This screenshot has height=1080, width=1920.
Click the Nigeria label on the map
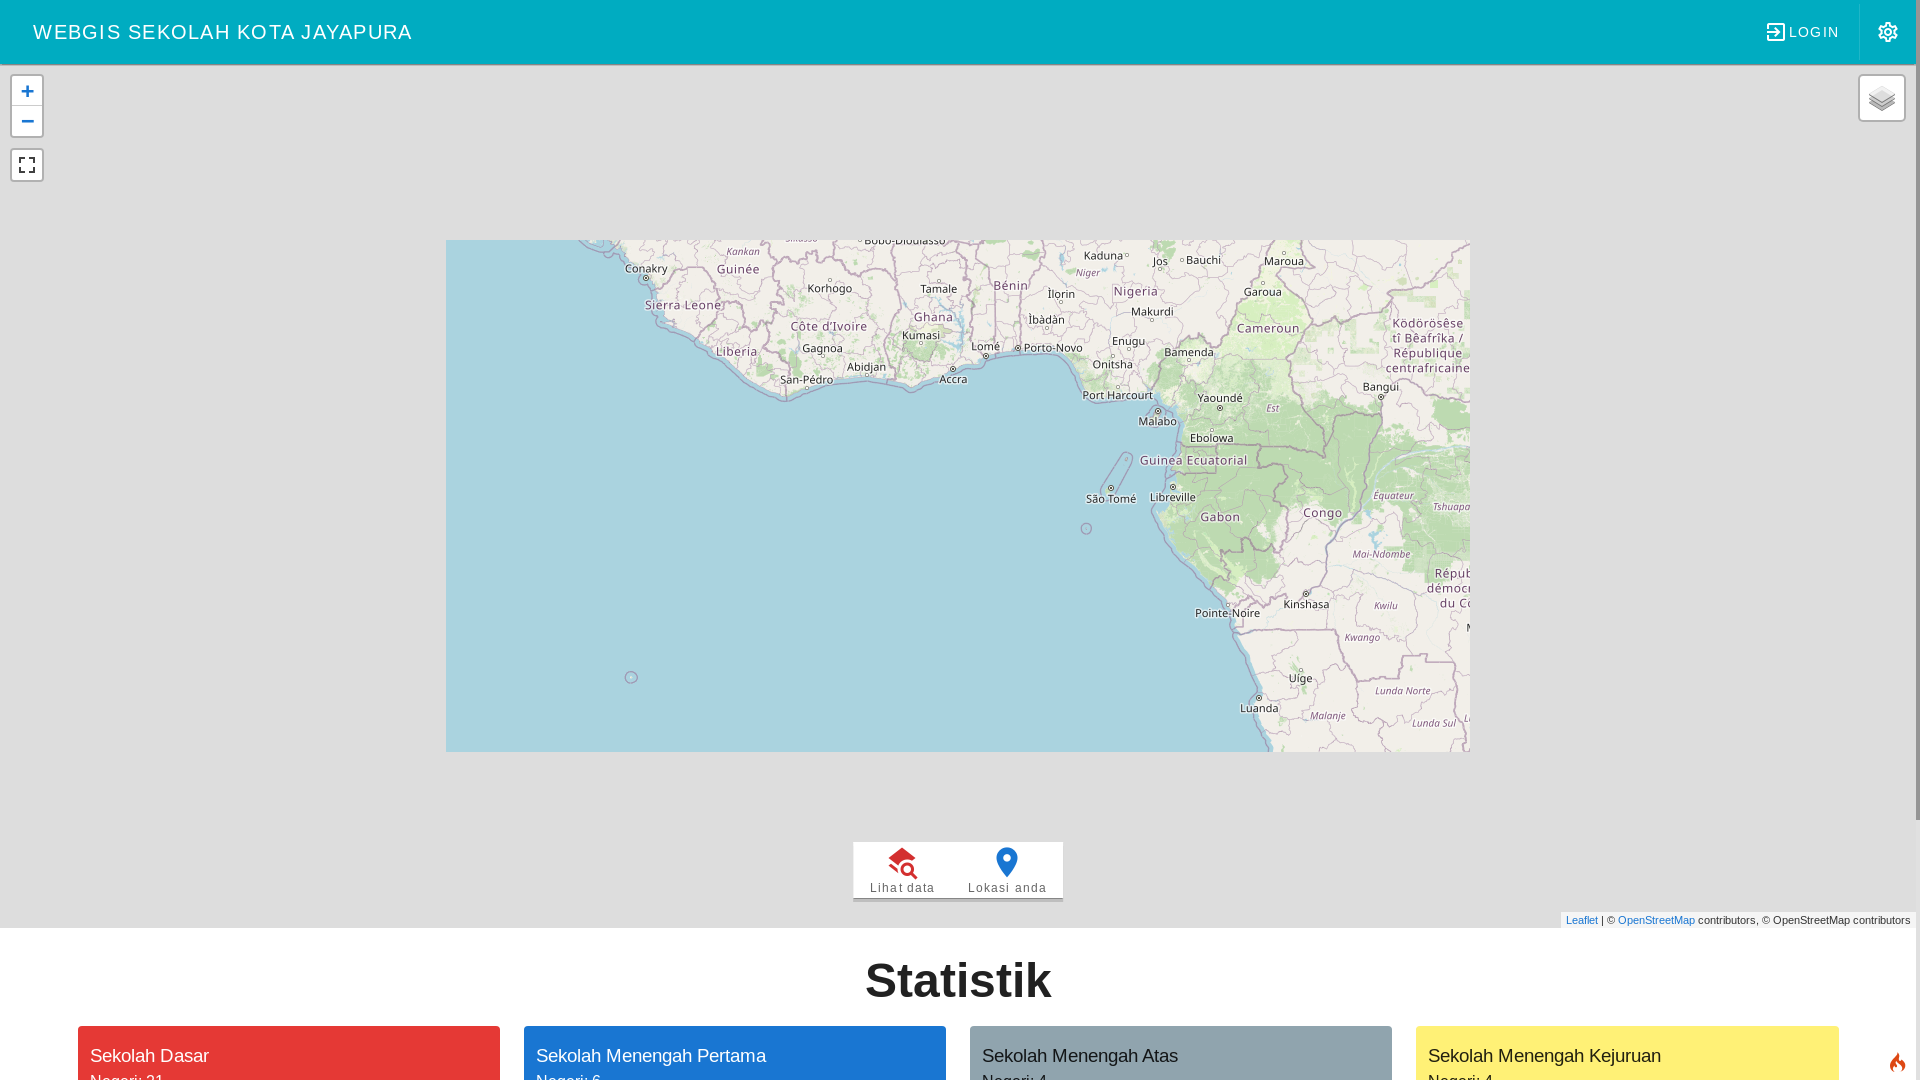1136,291
